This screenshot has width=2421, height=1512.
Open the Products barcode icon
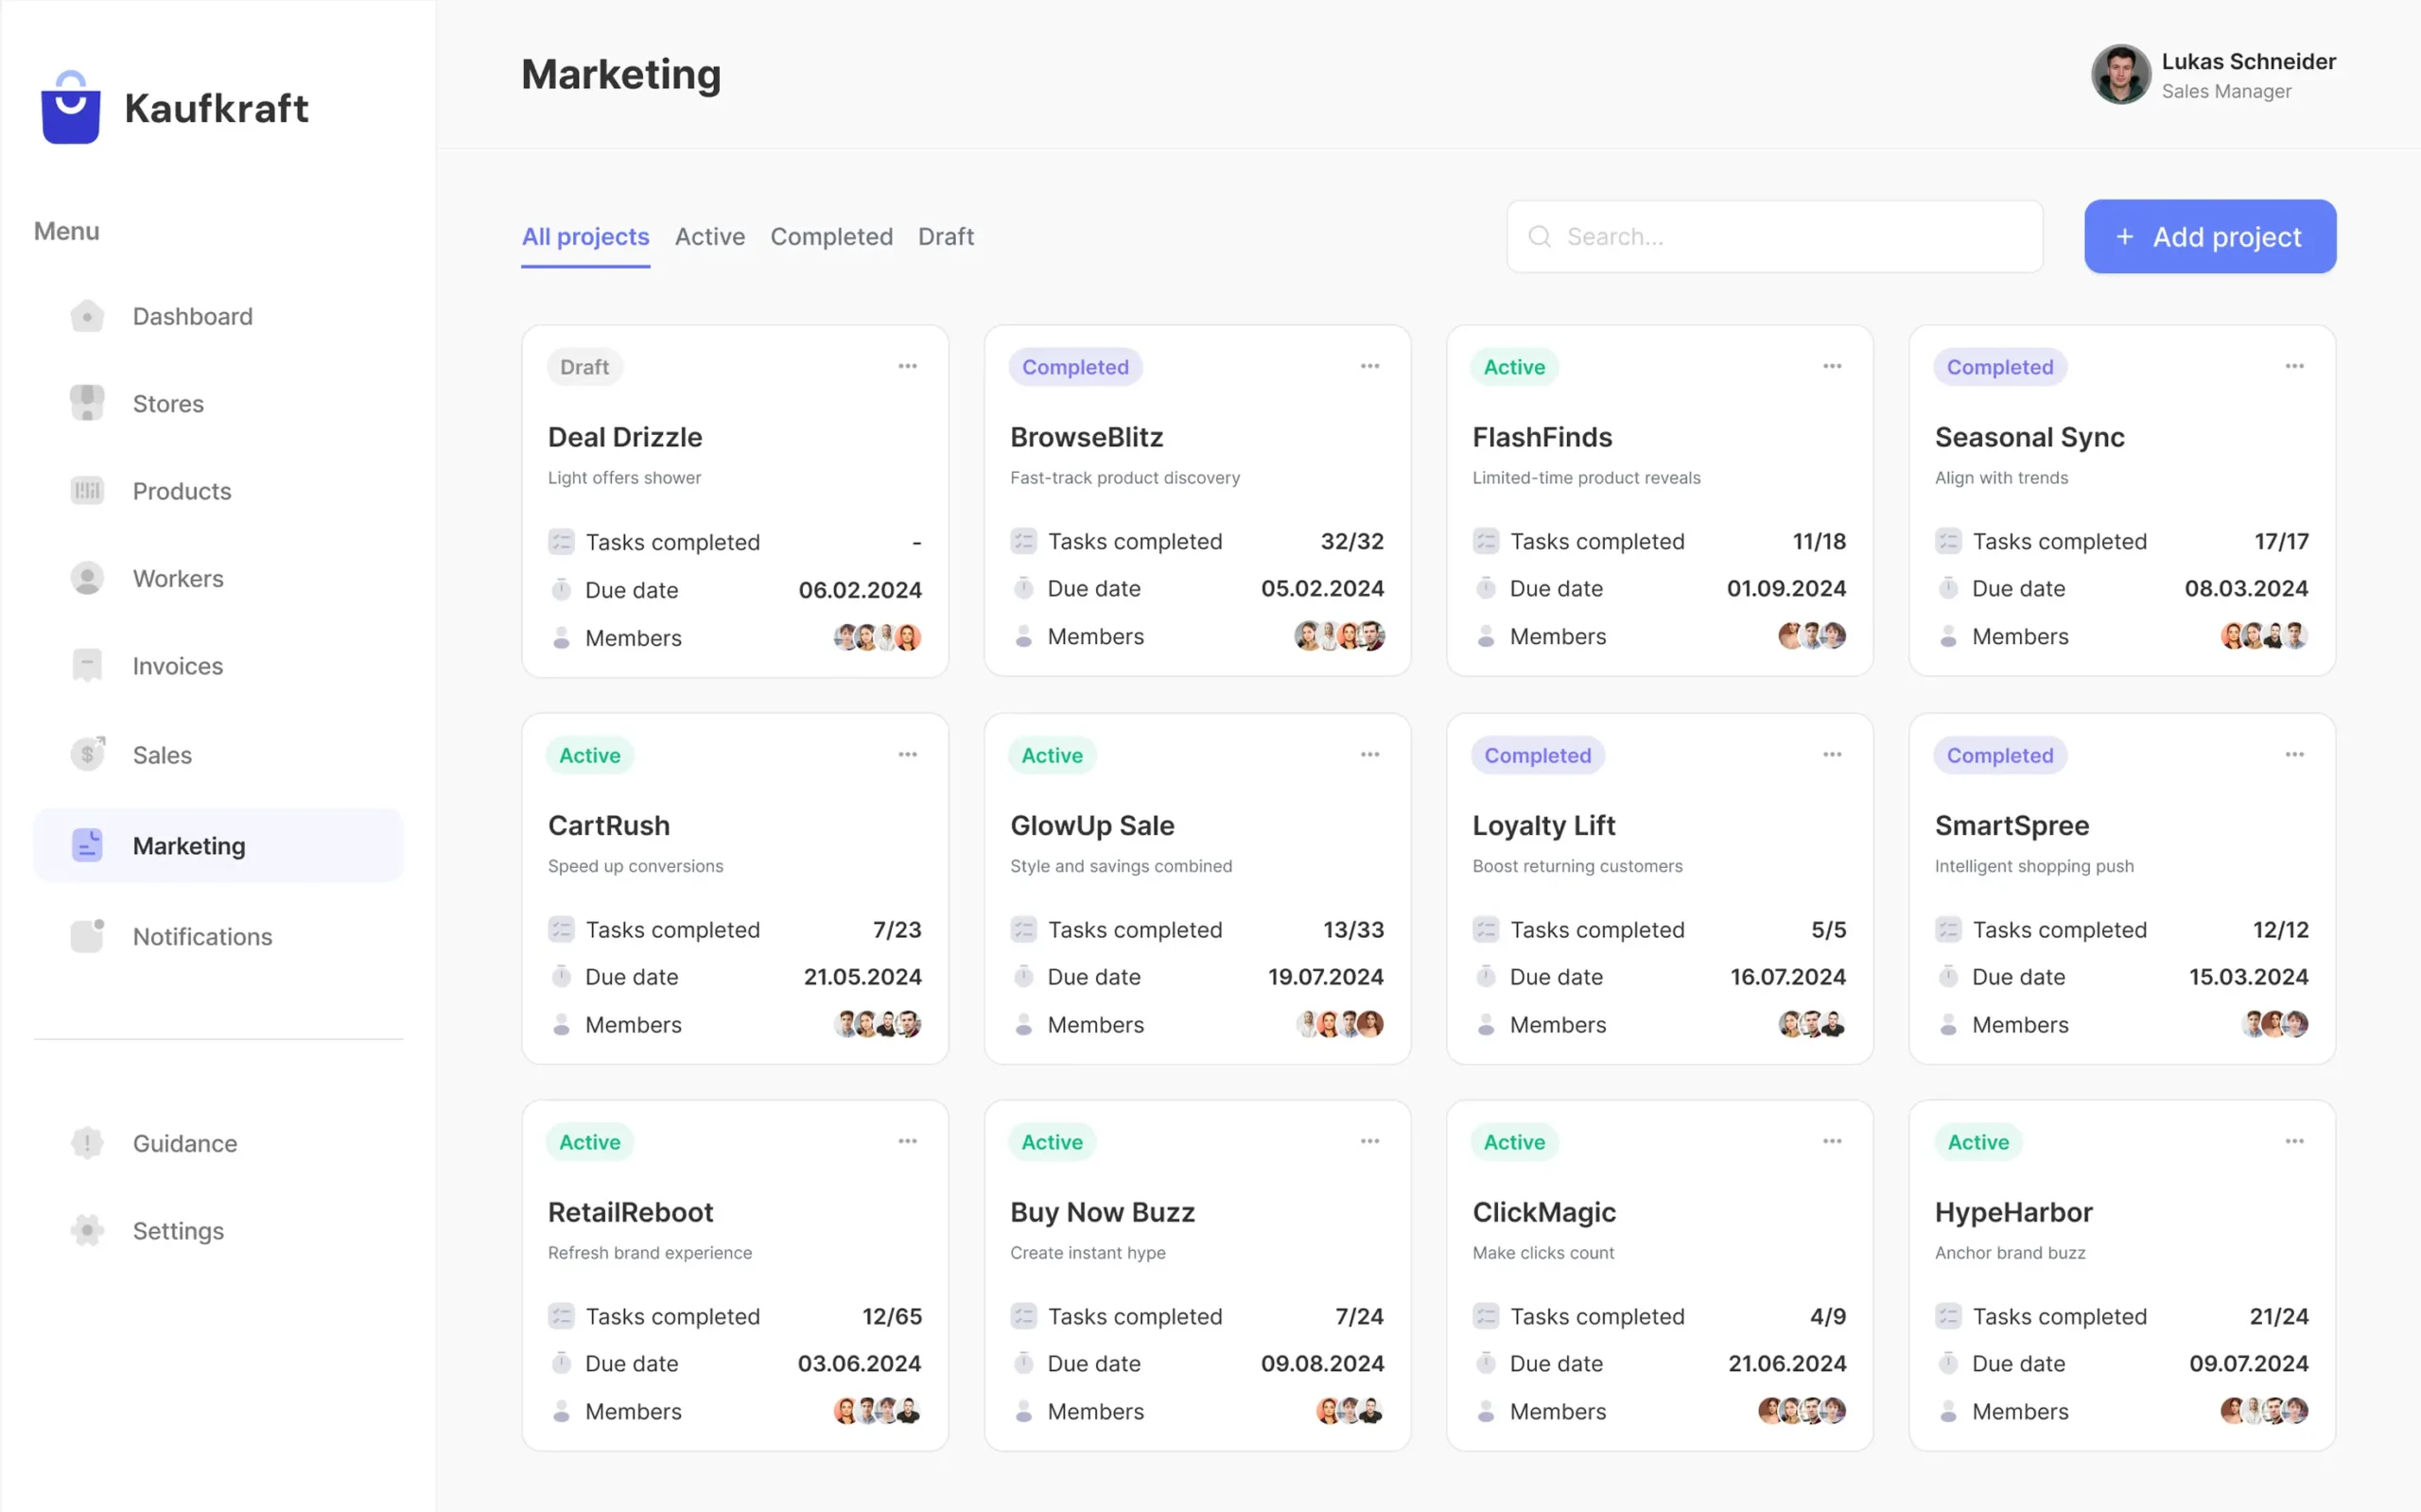87,490
